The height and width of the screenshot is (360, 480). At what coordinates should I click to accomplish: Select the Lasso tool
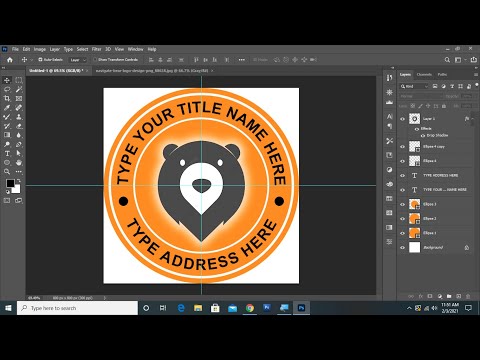coord(7,89)
